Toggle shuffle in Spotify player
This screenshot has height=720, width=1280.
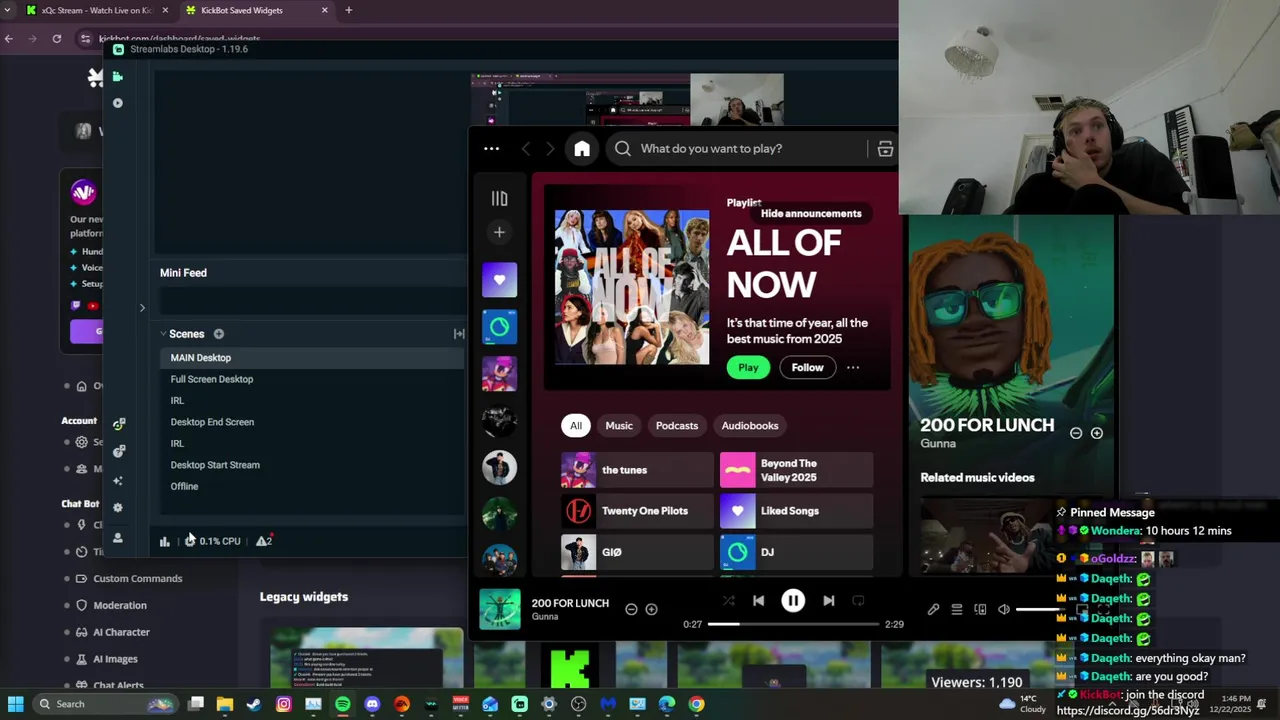728,601
